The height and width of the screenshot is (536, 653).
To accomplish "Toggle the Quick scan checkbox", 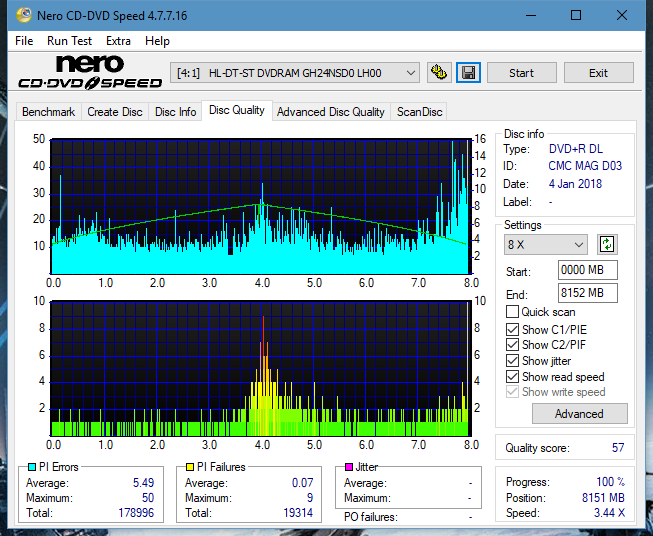I will pyautogui.click(x=512, y=312).
